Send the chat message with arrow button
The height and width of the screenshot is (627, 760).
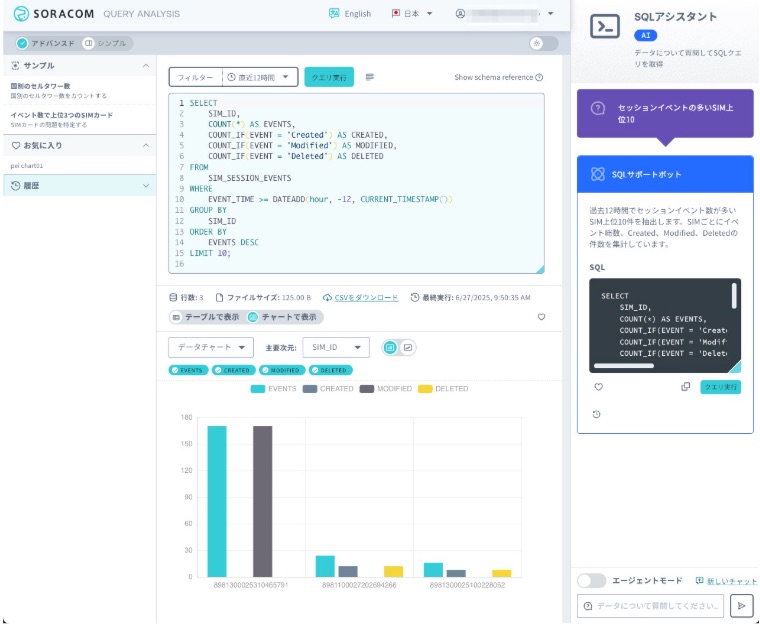tap(742, 606)
